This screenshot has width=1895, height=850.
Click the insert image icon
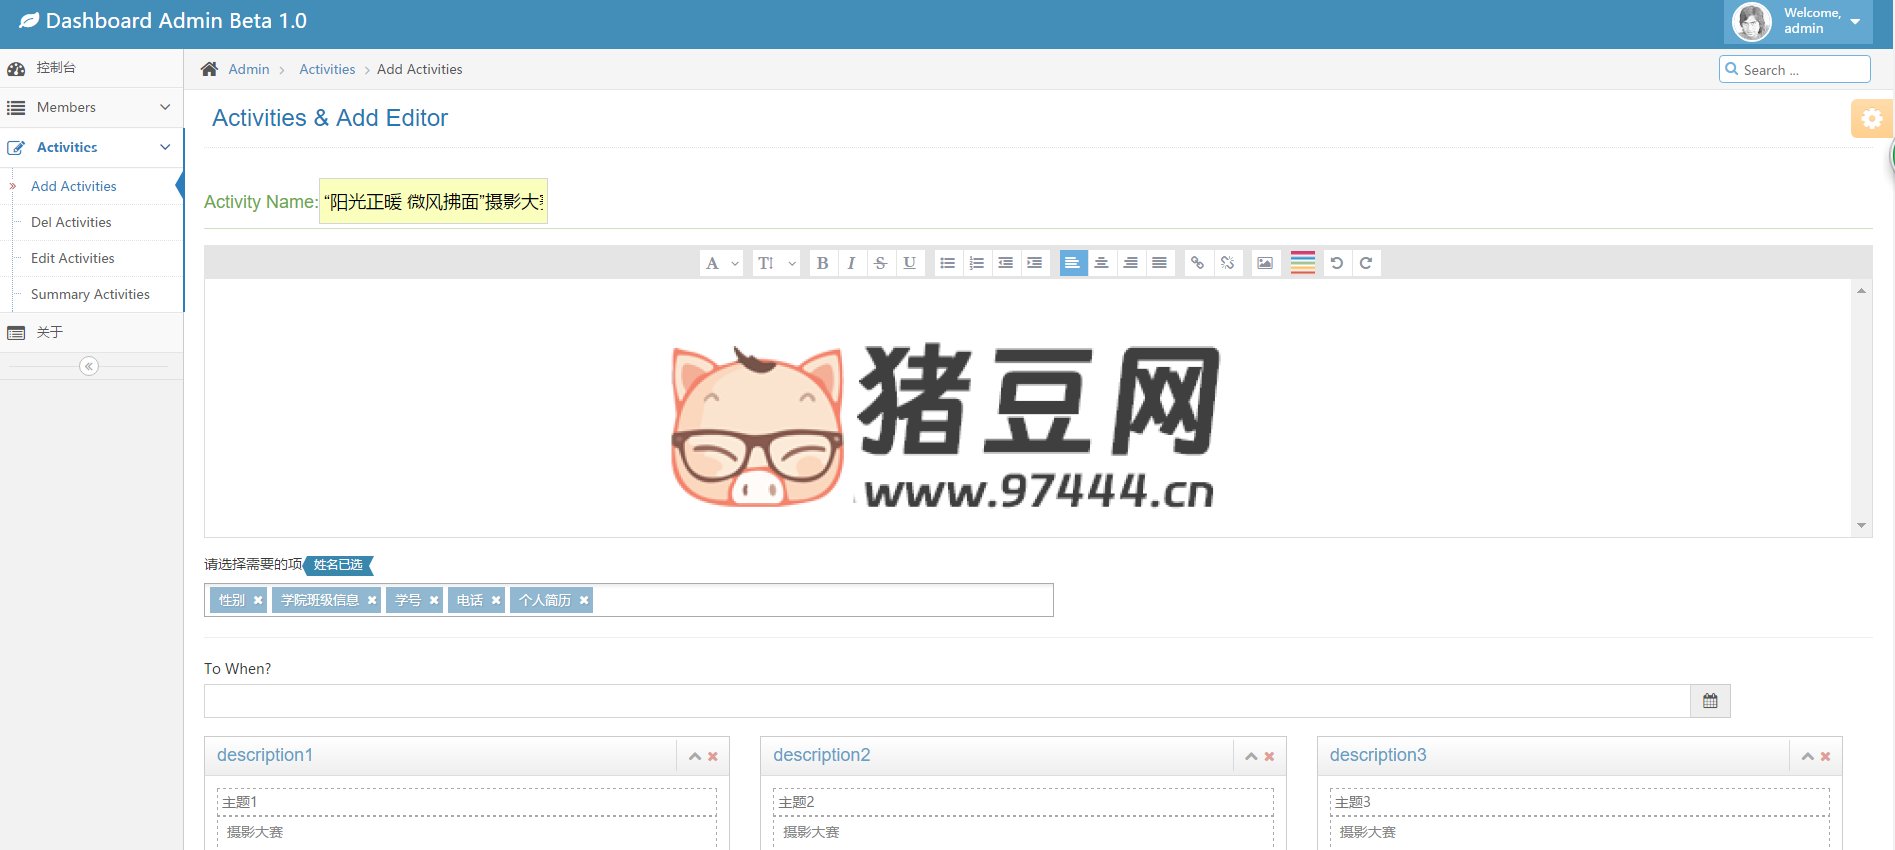[1265, 263]
